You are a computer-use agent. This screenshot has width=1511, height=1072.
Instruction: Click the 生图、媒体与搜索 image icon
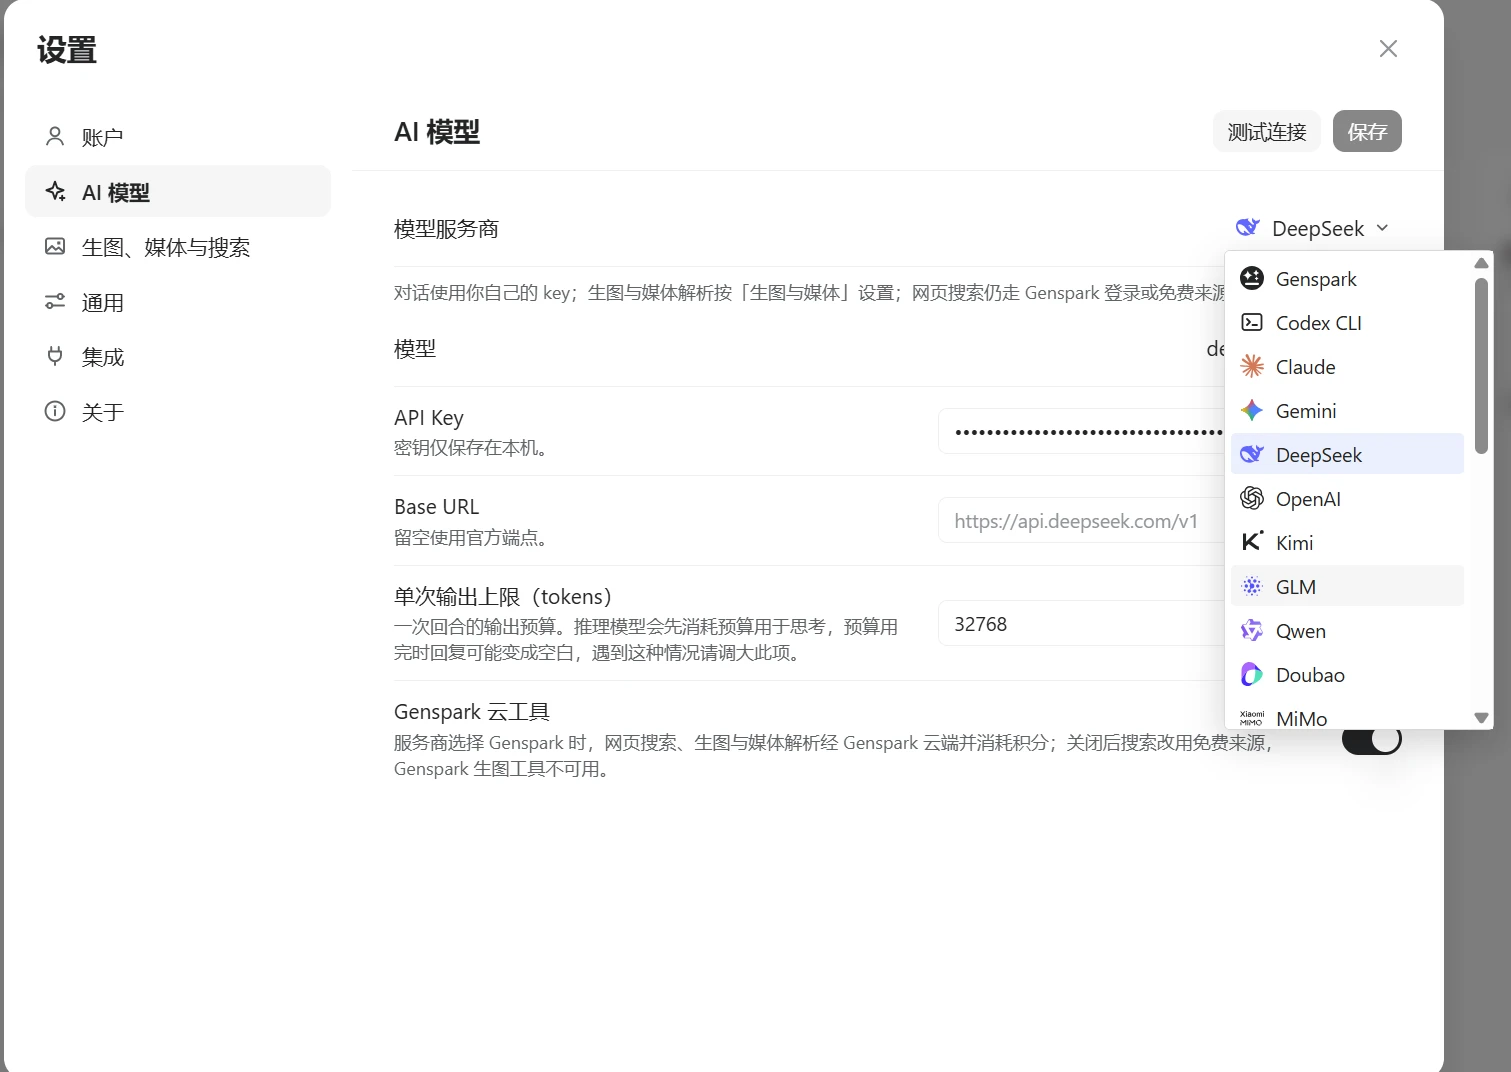point(55,246)
